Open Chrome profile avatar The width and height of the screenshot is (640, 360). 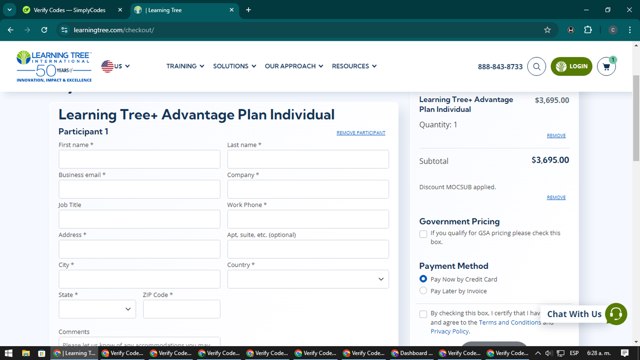tap(613, 30)
